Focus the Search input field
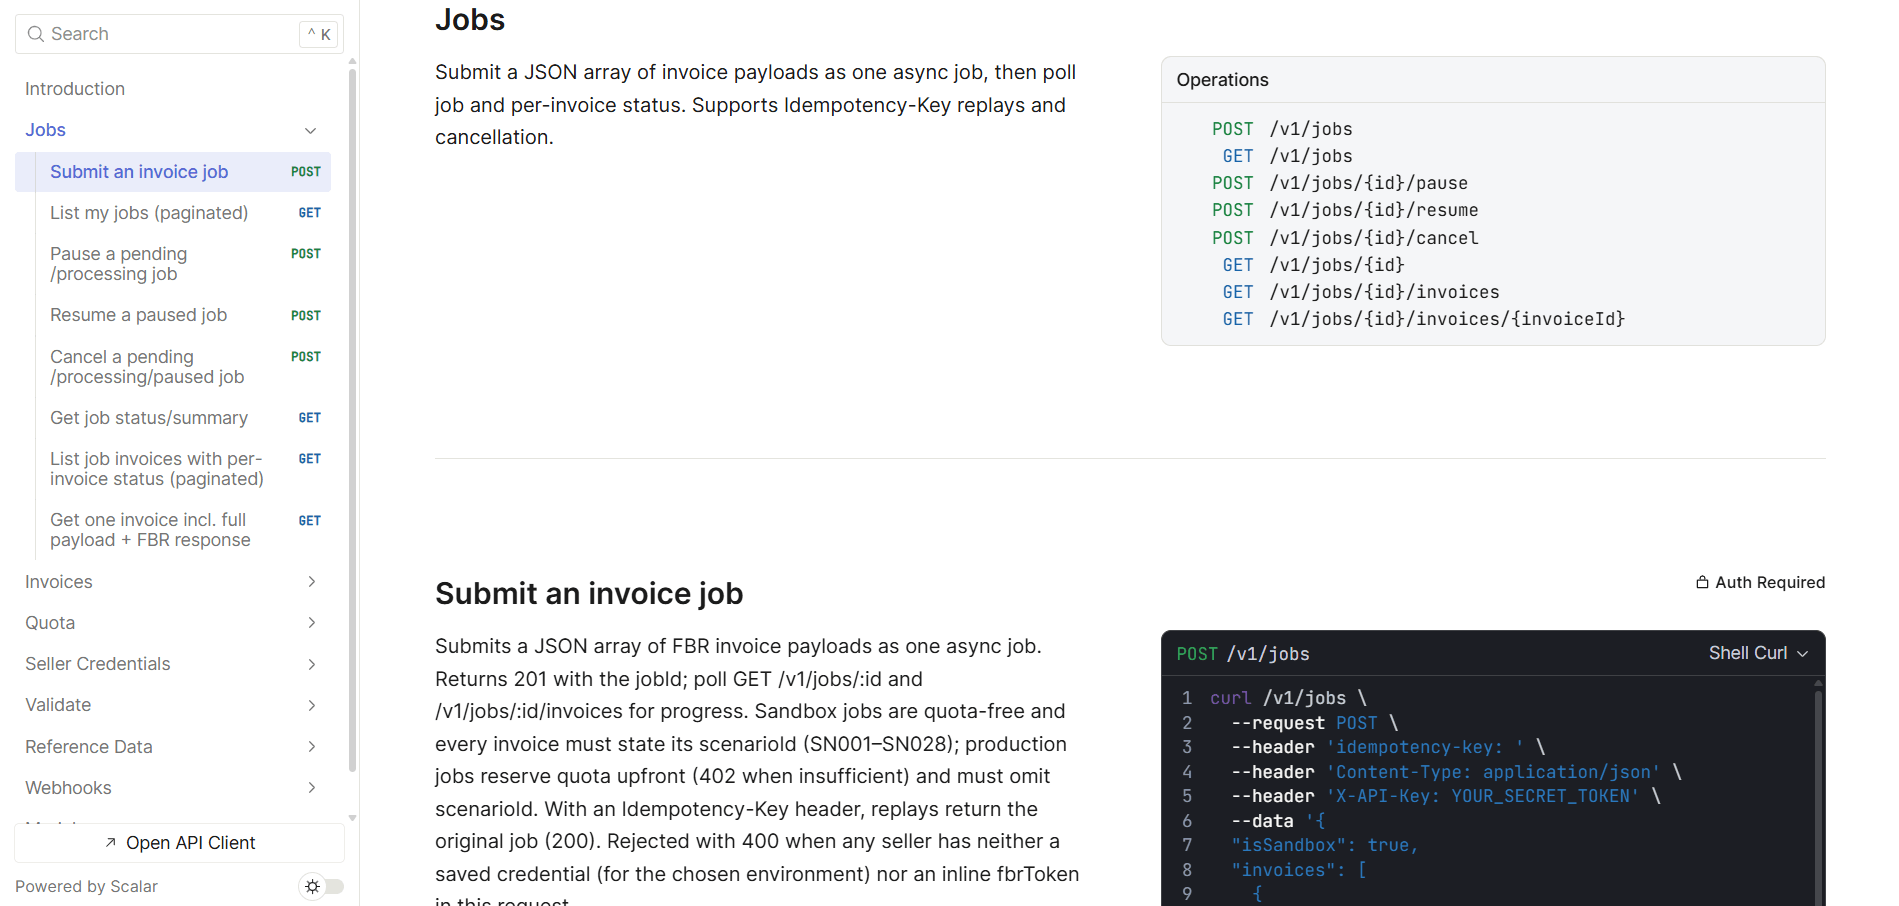 point(180,34)
